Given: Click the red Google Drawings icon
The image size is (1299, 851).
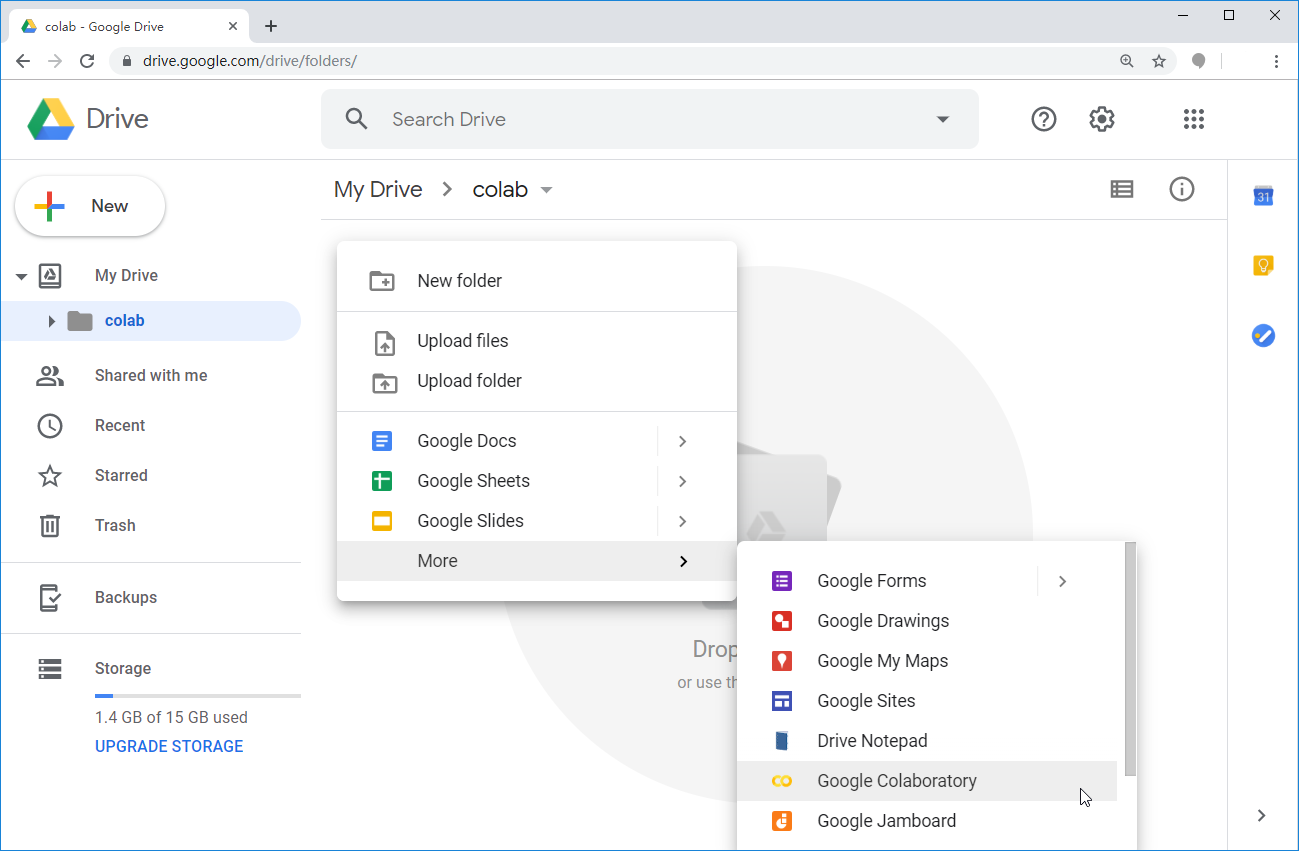Looking at the screenshot, I should tap(782, 621).
